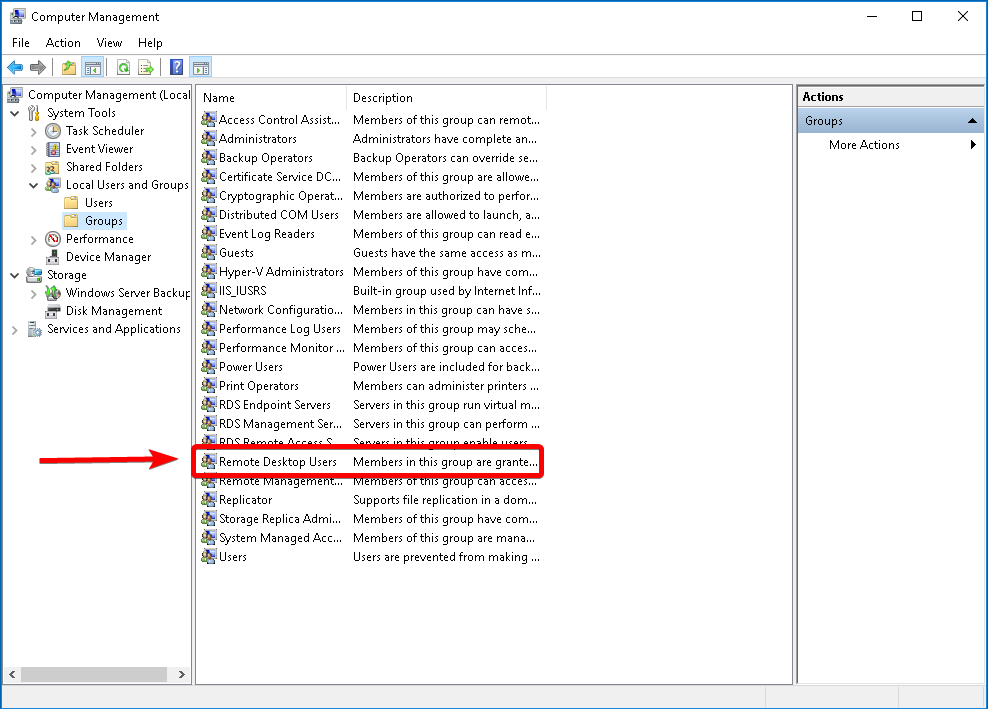Click the Services and Applications icon

[34, 329]
